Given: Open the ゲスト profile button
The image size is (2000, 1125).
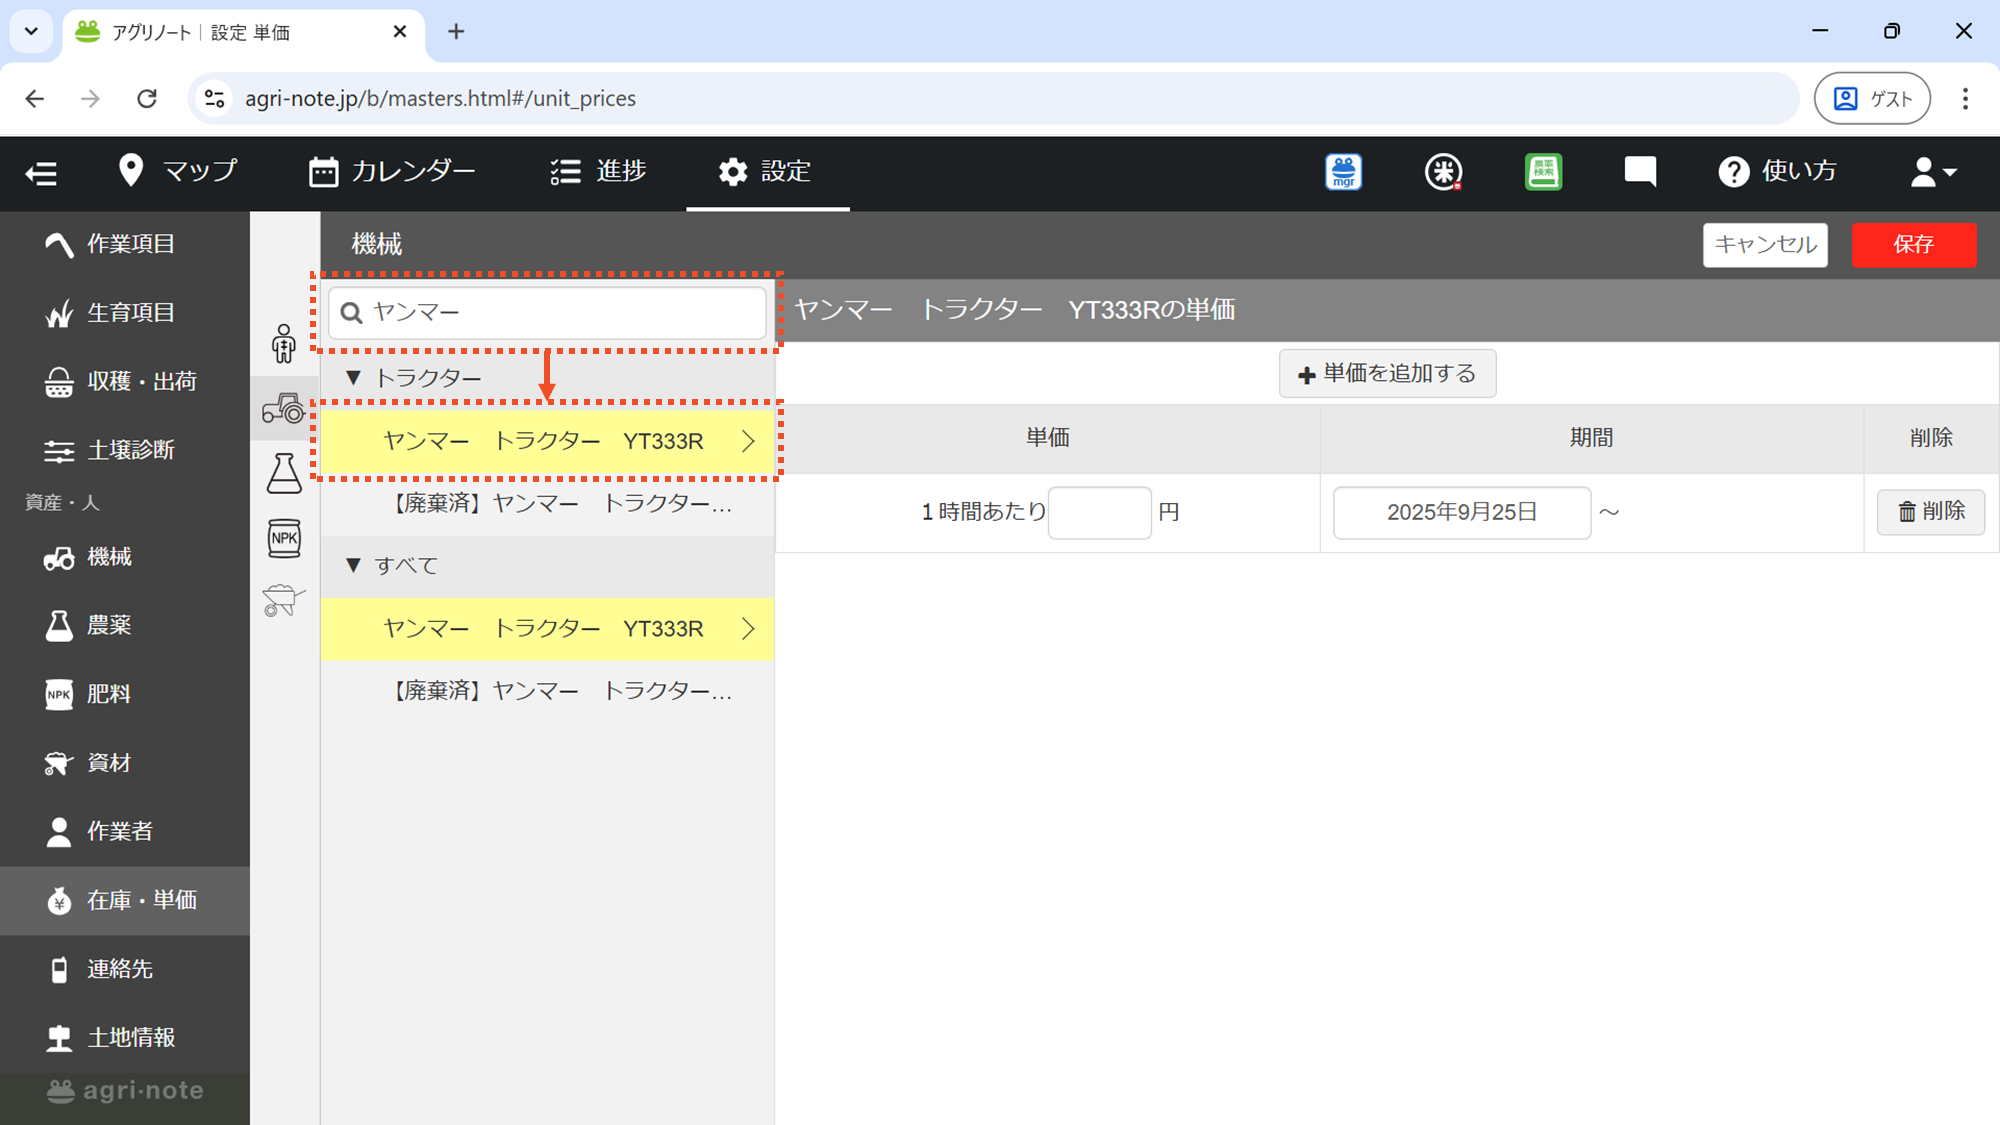Looking at the screenshot, I should tap(1872, 98).
